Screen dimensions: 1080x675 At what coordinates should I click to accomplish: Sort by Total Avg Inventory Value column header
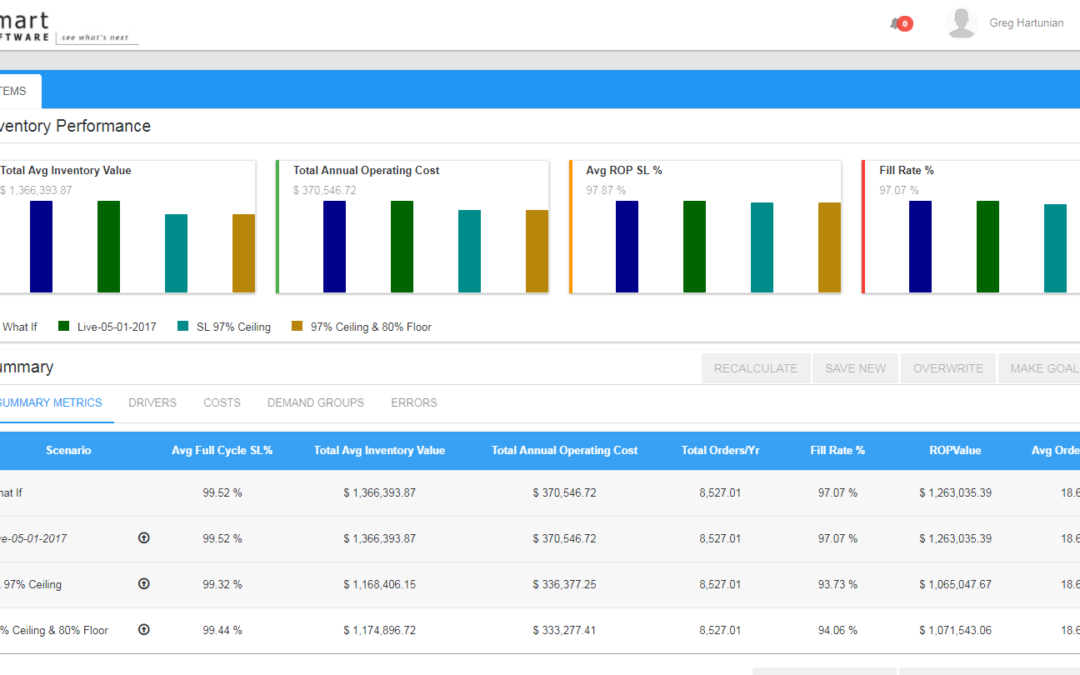click(x=379, y=451)
